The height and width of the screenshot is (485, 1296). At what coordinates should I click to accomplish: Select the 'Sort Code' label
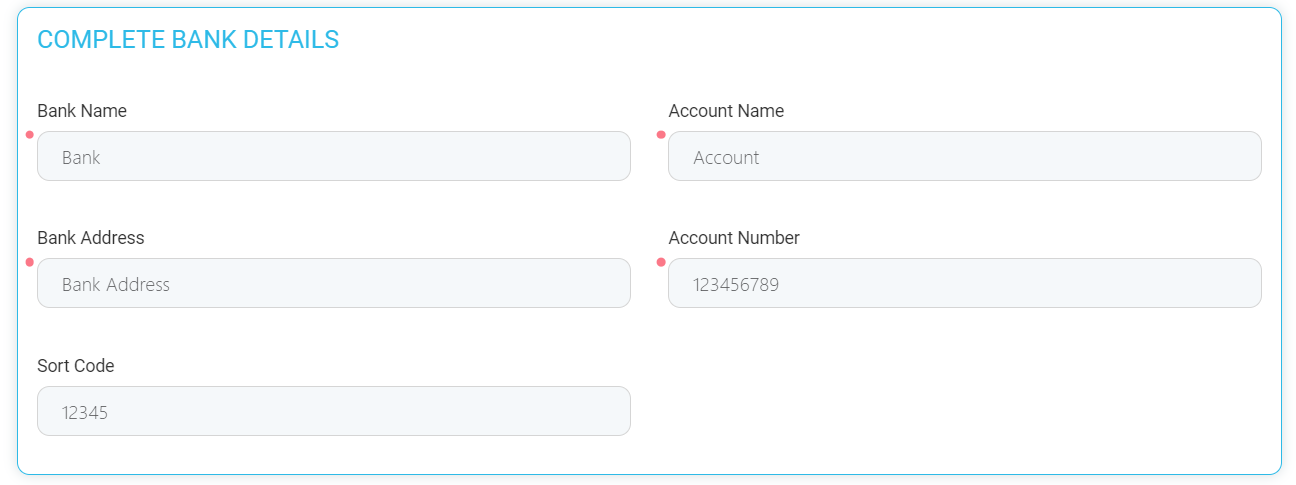pyautogui.click(x=76, y=366)
